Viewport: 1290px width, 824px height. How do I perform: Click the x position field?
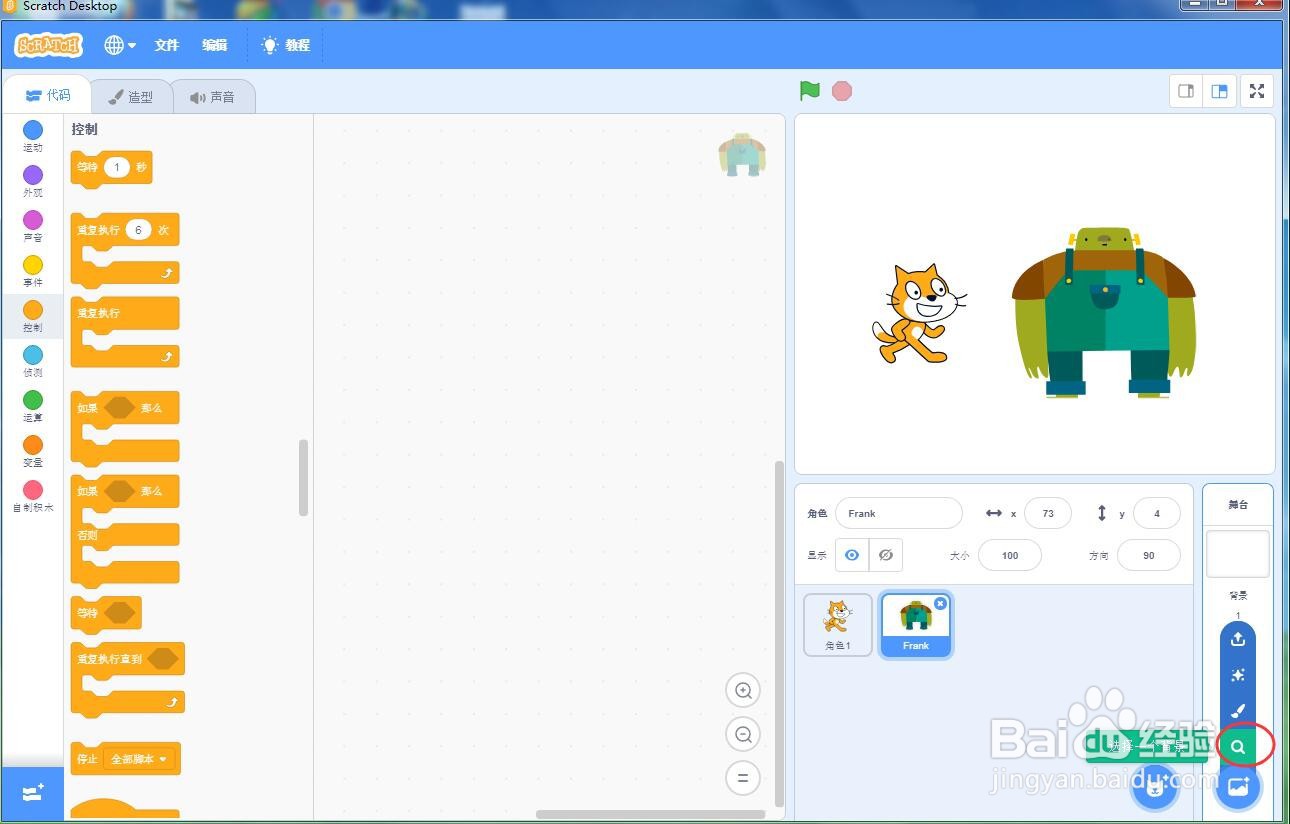[1048, 513]
